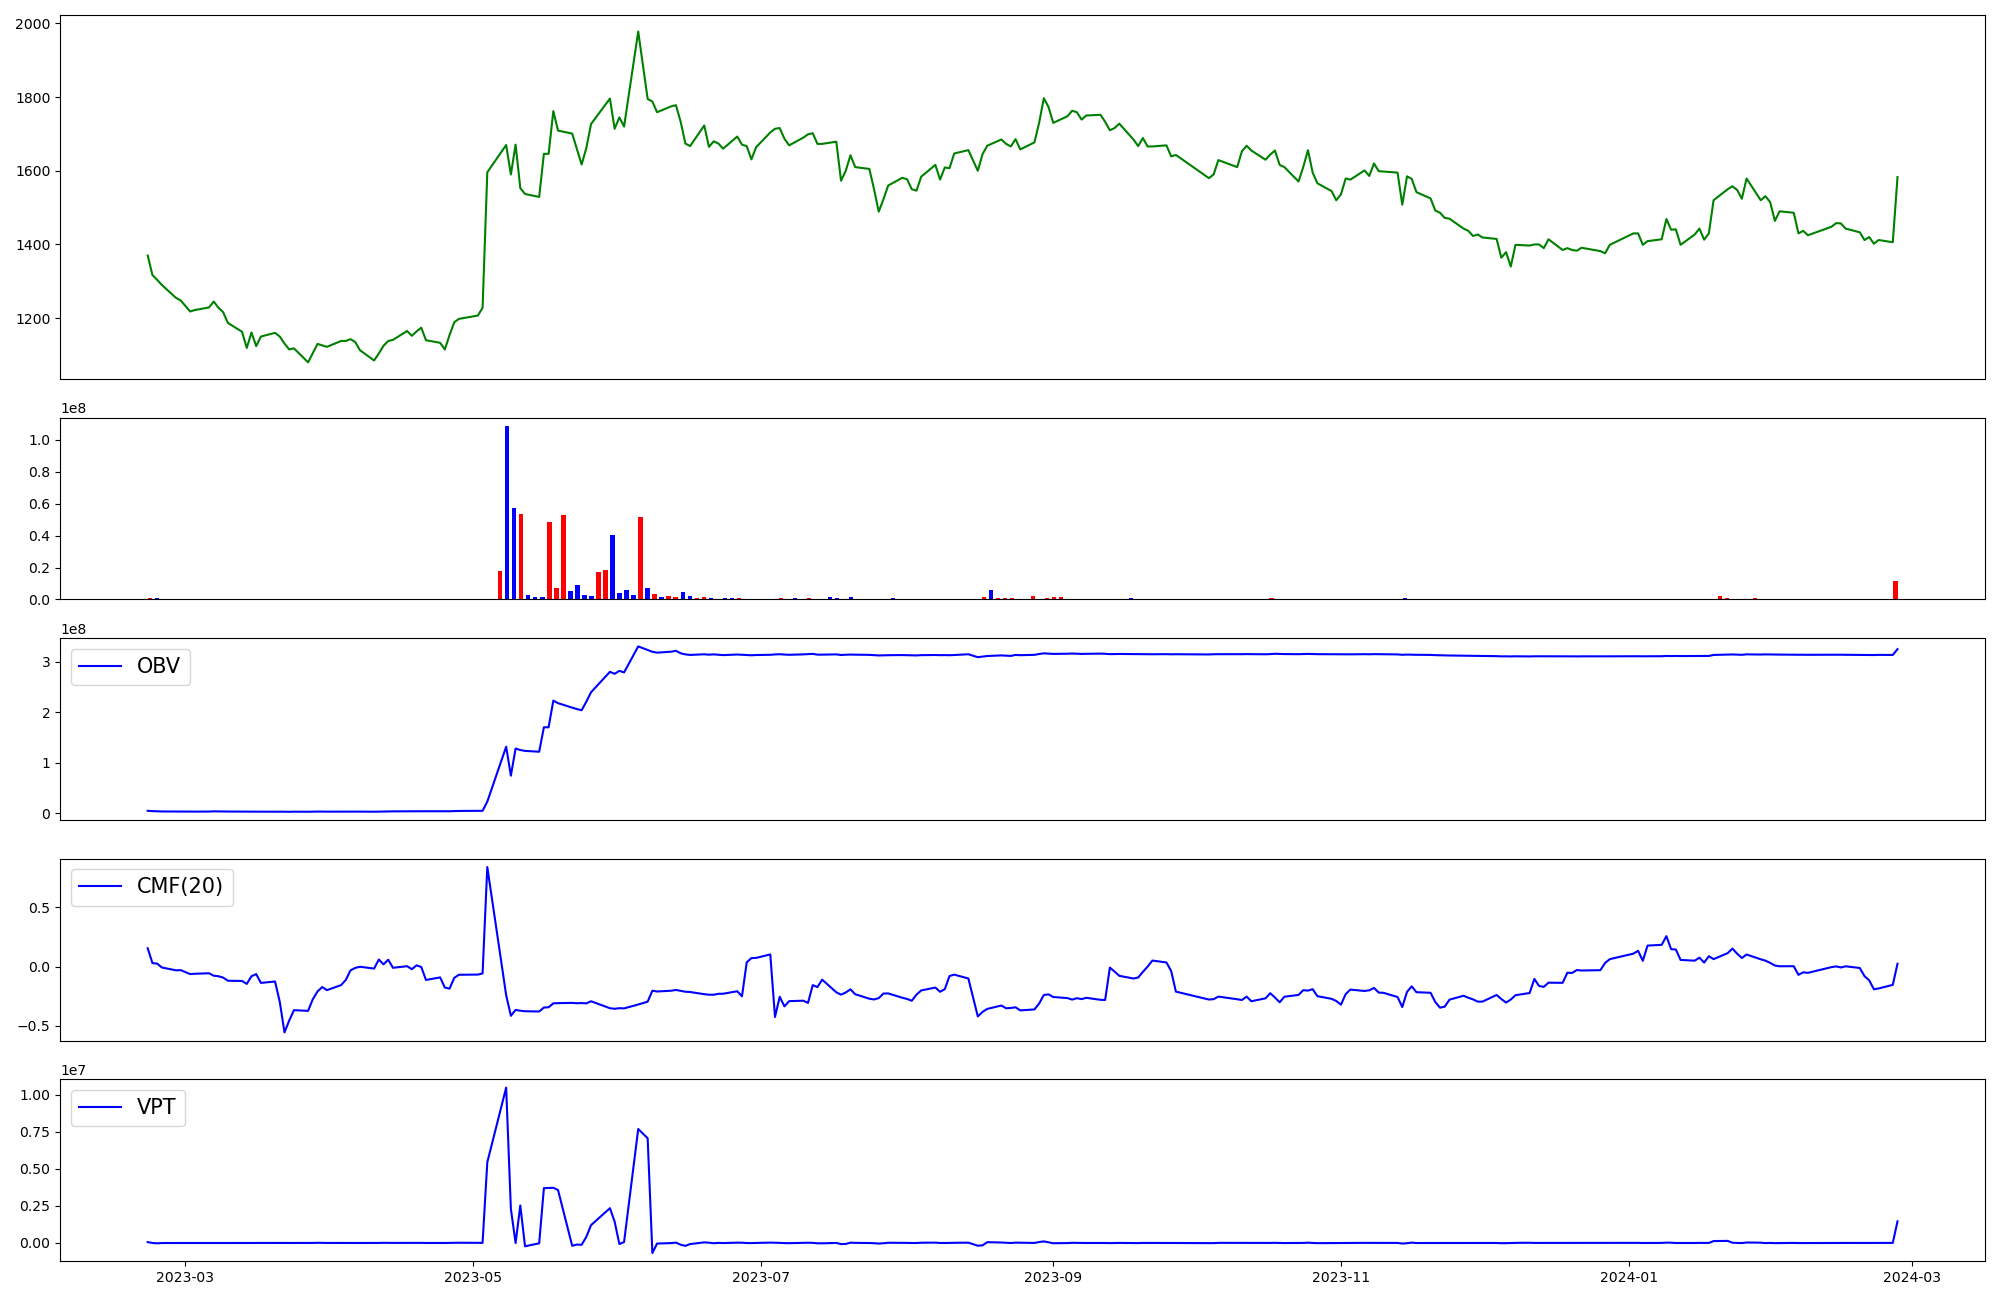Click the CMF spike peak in May

[x=487, y=868]
